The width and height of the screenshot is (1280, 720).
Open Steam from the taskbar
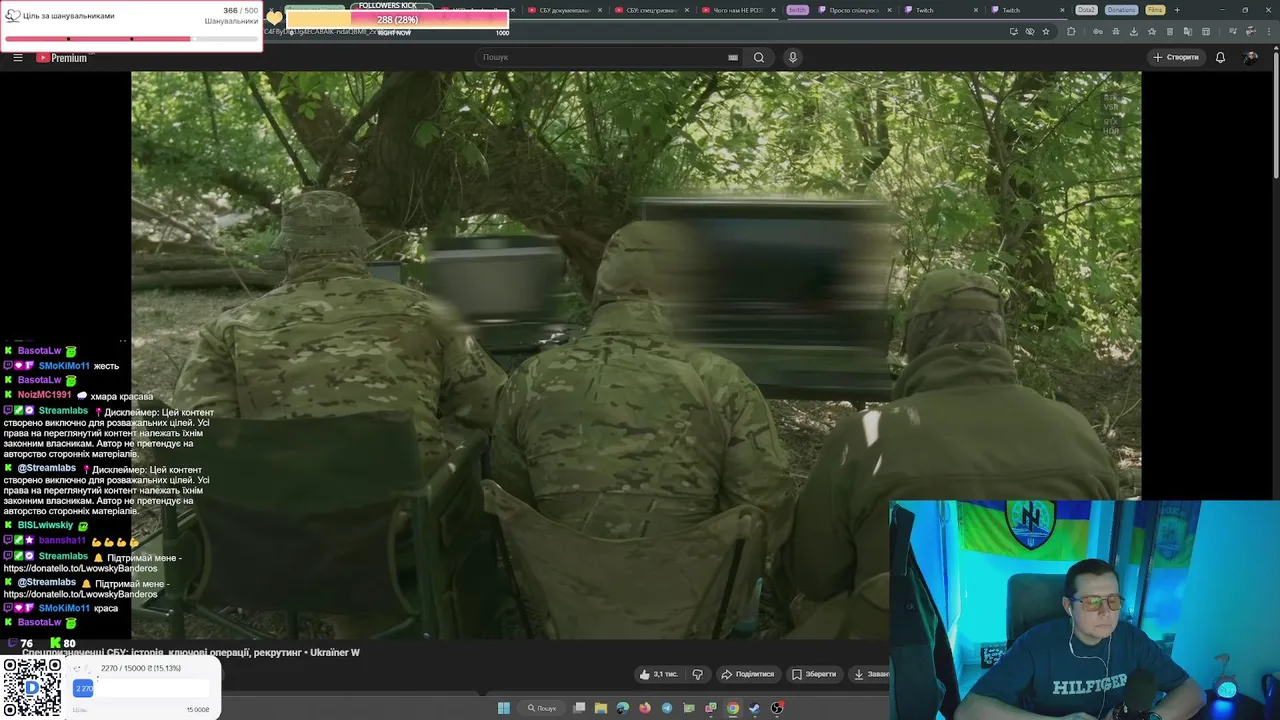(755, 708)
